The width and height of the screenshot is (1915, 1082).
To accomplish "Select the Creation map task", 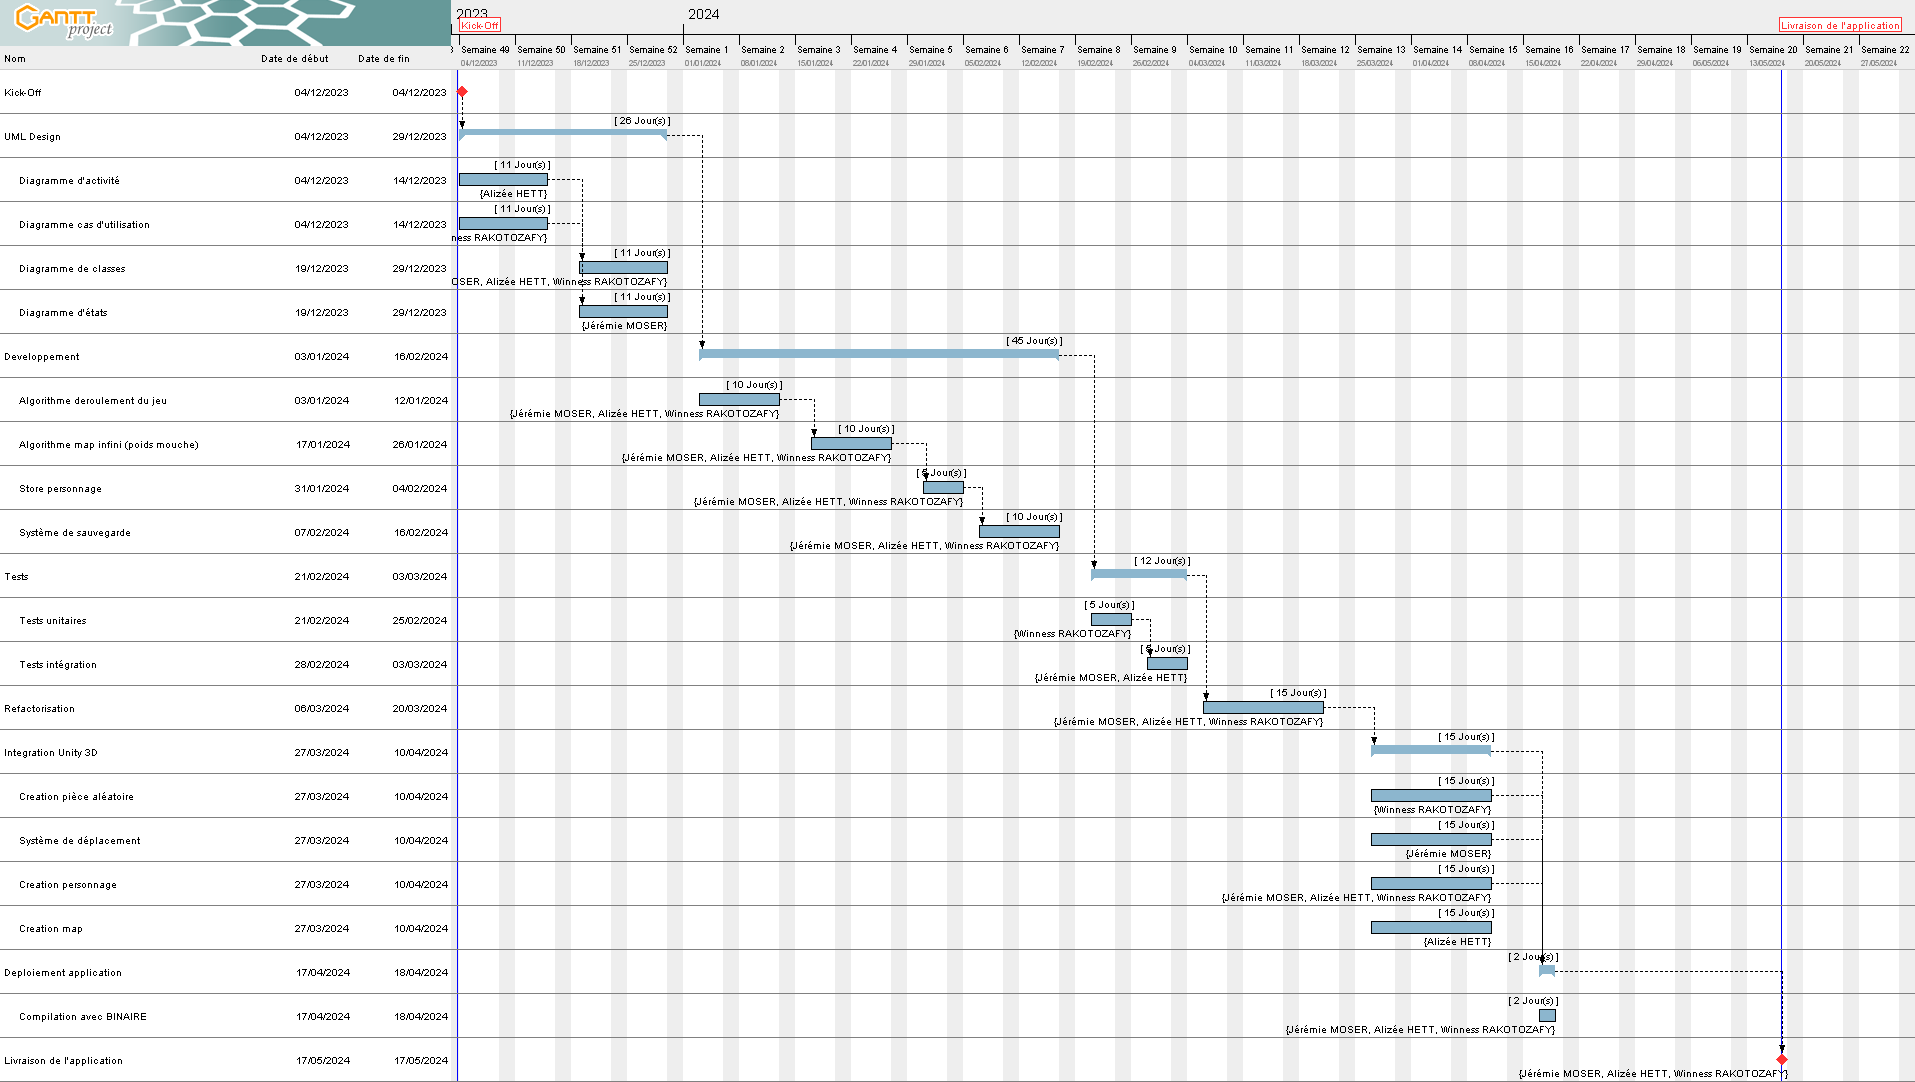I will tap(51, 929).
